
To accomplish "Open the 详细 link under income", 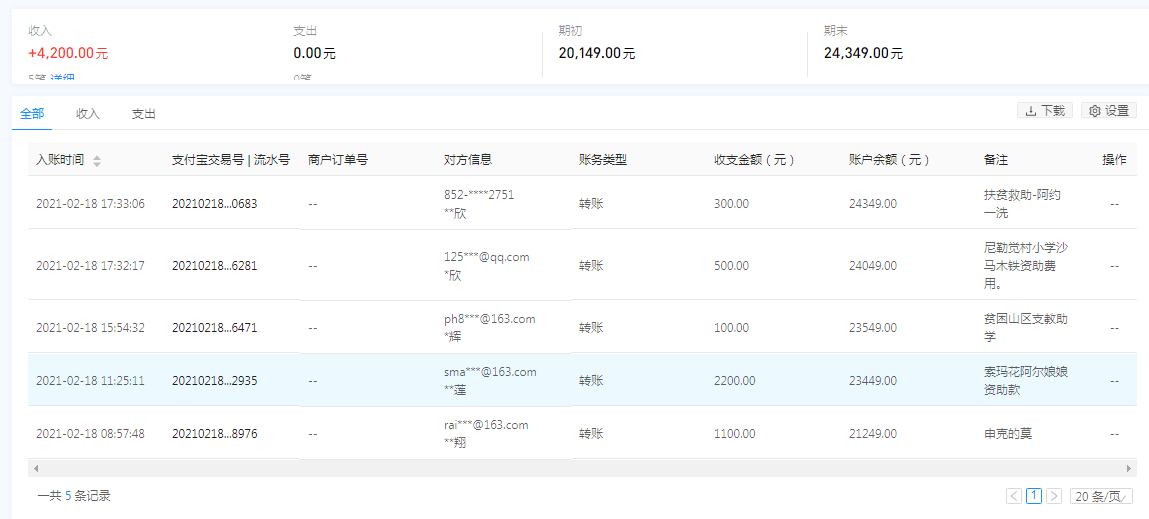I will 63,79.
